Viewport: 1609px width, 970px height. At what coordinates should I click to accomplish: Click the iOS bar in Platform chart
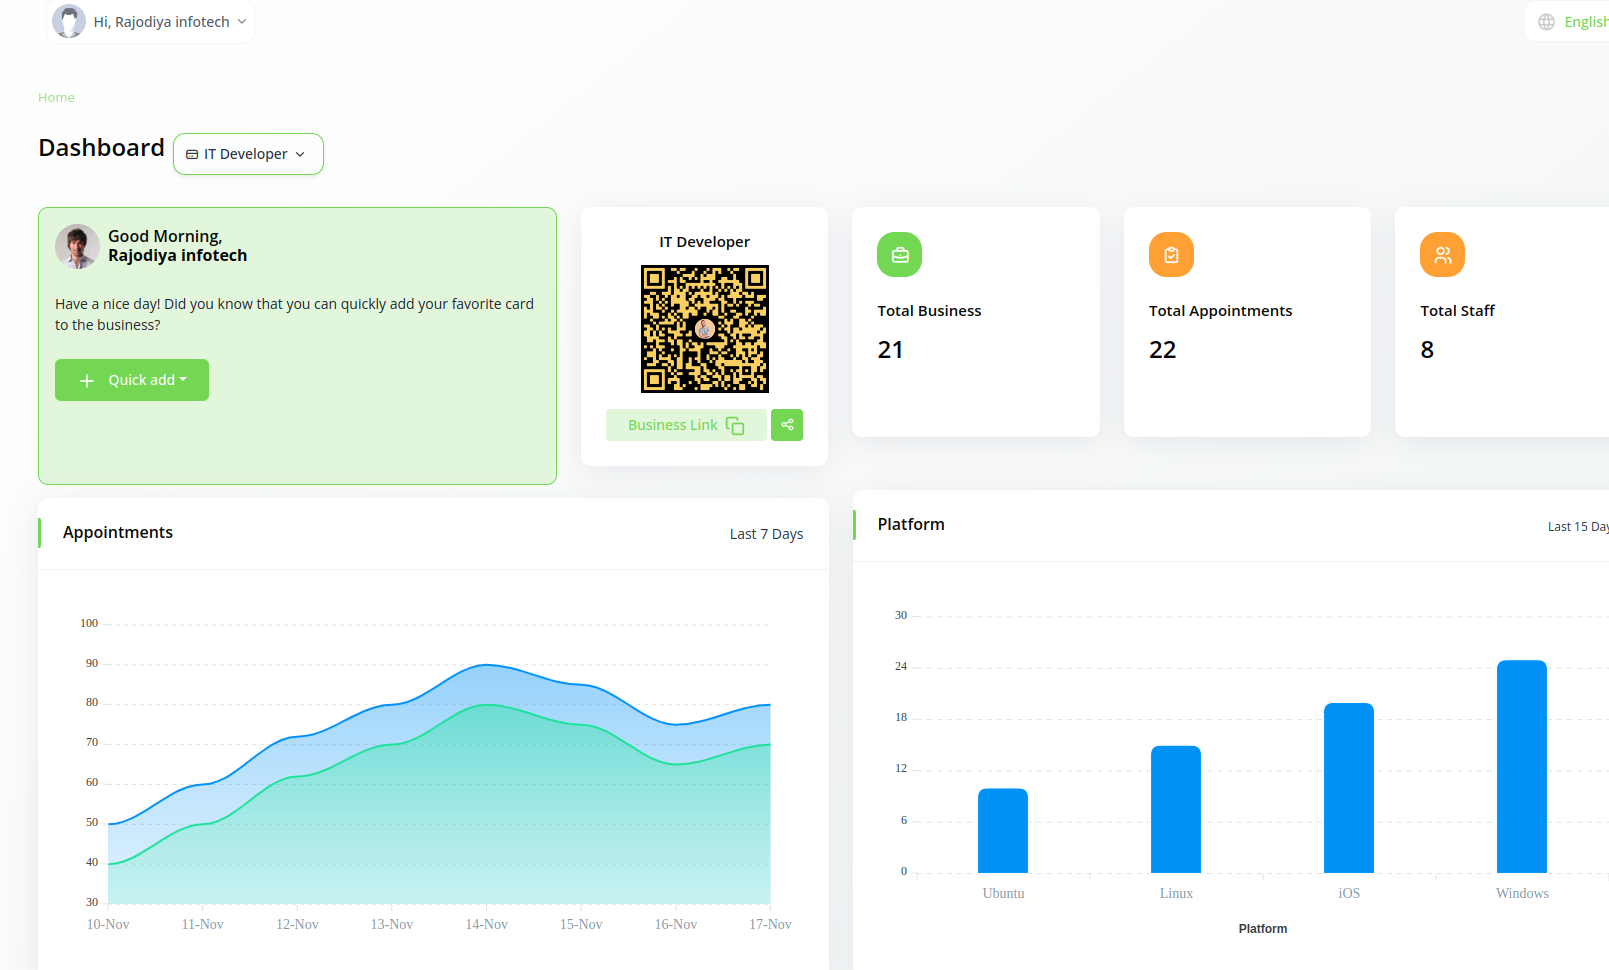click(x=1348, y=788)
